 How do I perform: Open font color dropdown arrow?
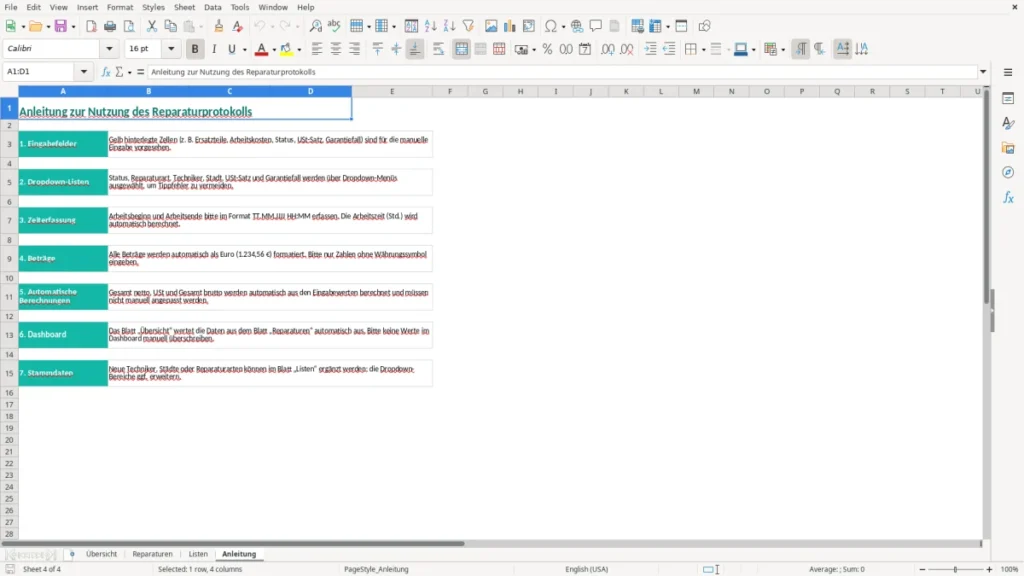274,50
